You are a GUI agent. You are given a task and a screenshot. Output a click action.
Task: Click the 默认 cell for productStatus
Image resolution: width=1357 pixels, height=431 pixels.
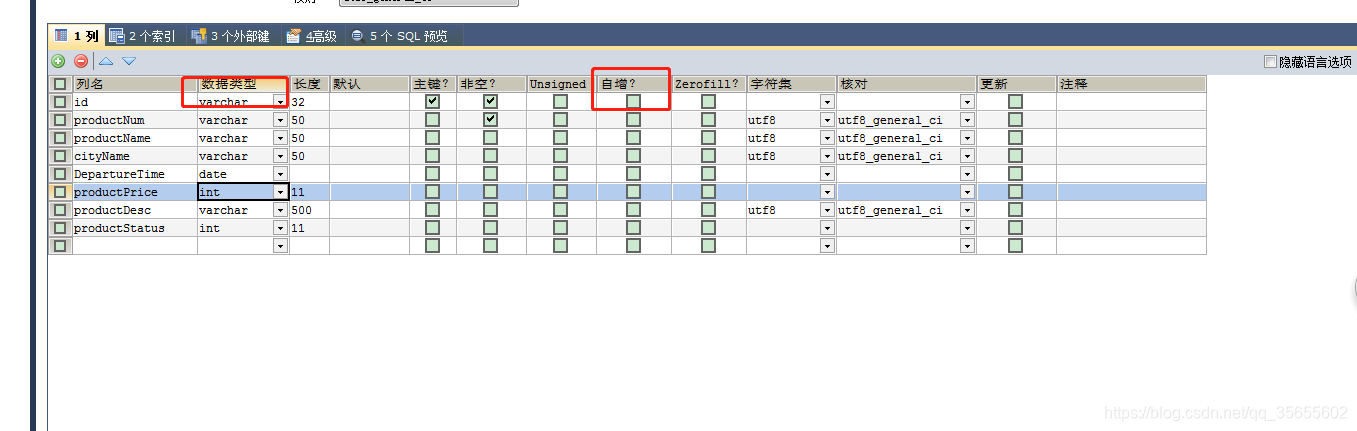click(369, 228)
